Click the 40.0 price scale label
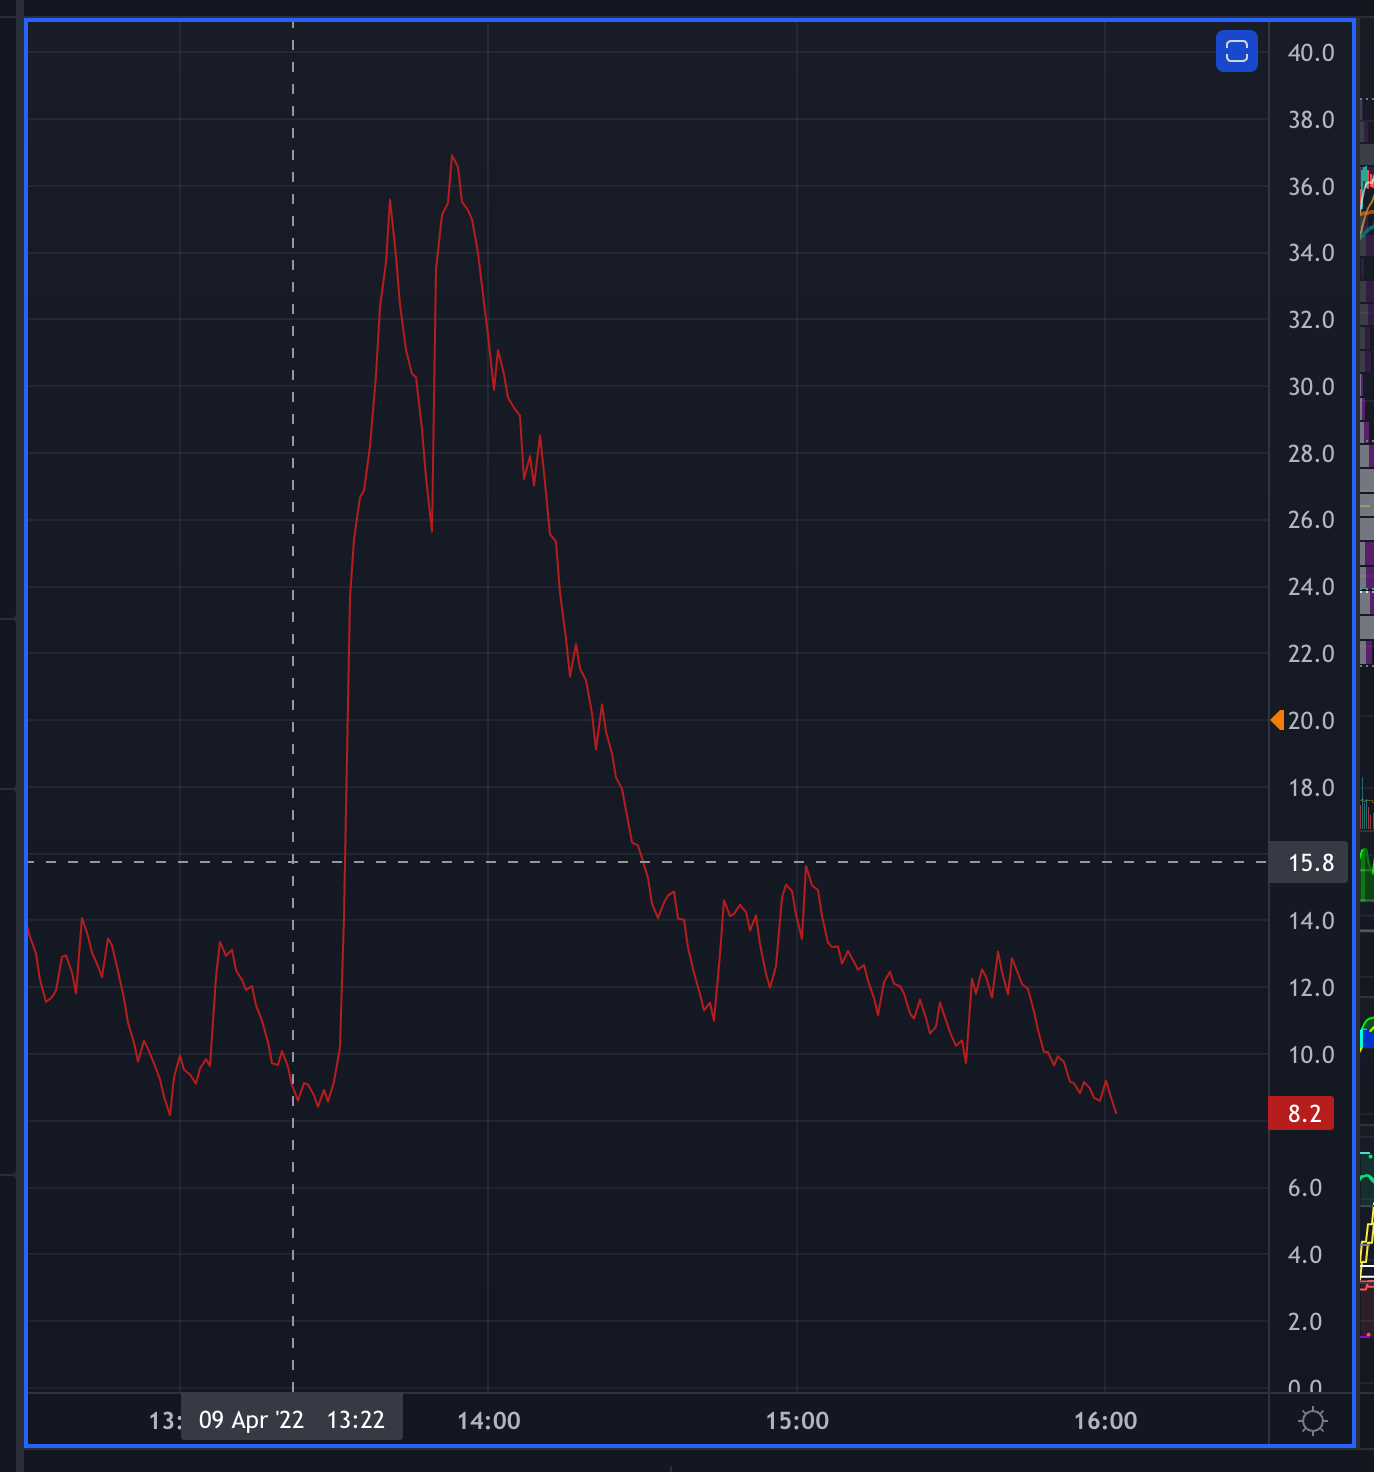This screenshot has width=1374, height=1472. (1311, 53)
